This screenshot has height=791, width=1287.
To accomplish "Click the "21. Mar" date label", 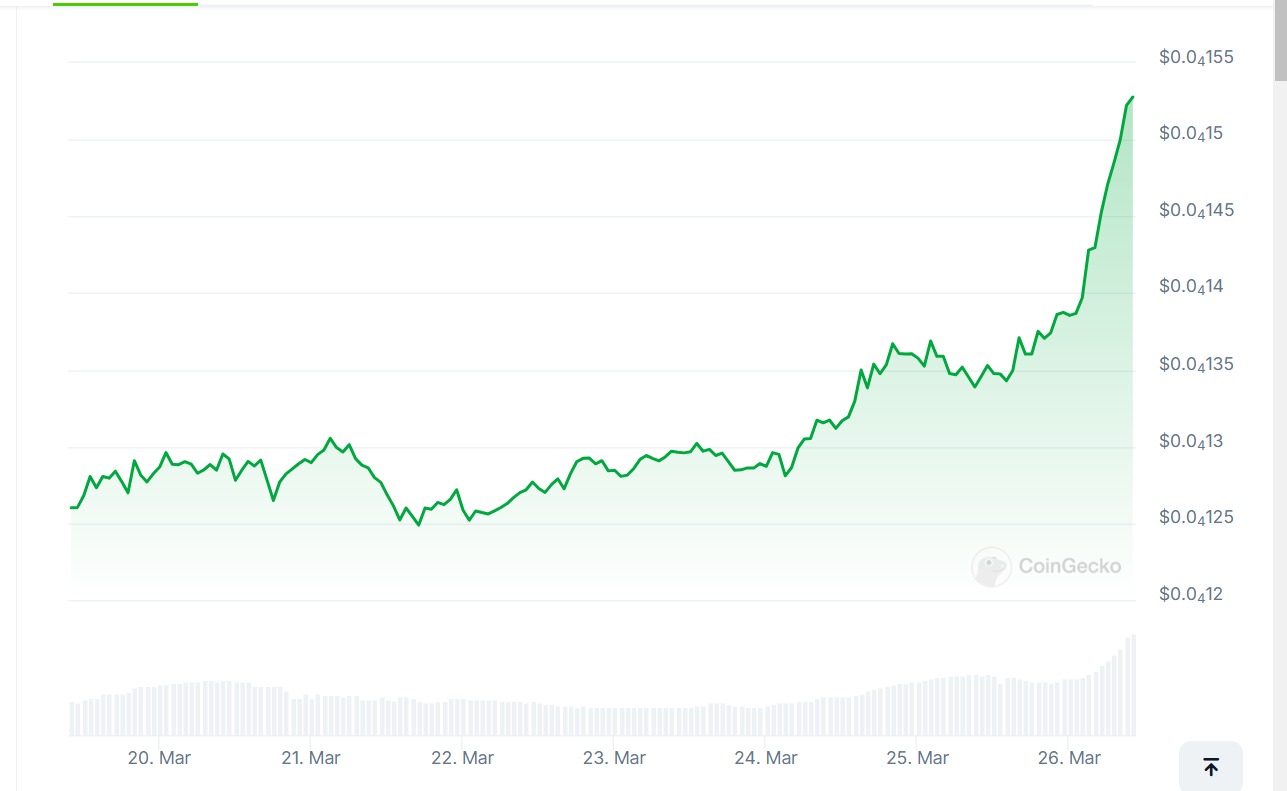I will pos(310,758).
